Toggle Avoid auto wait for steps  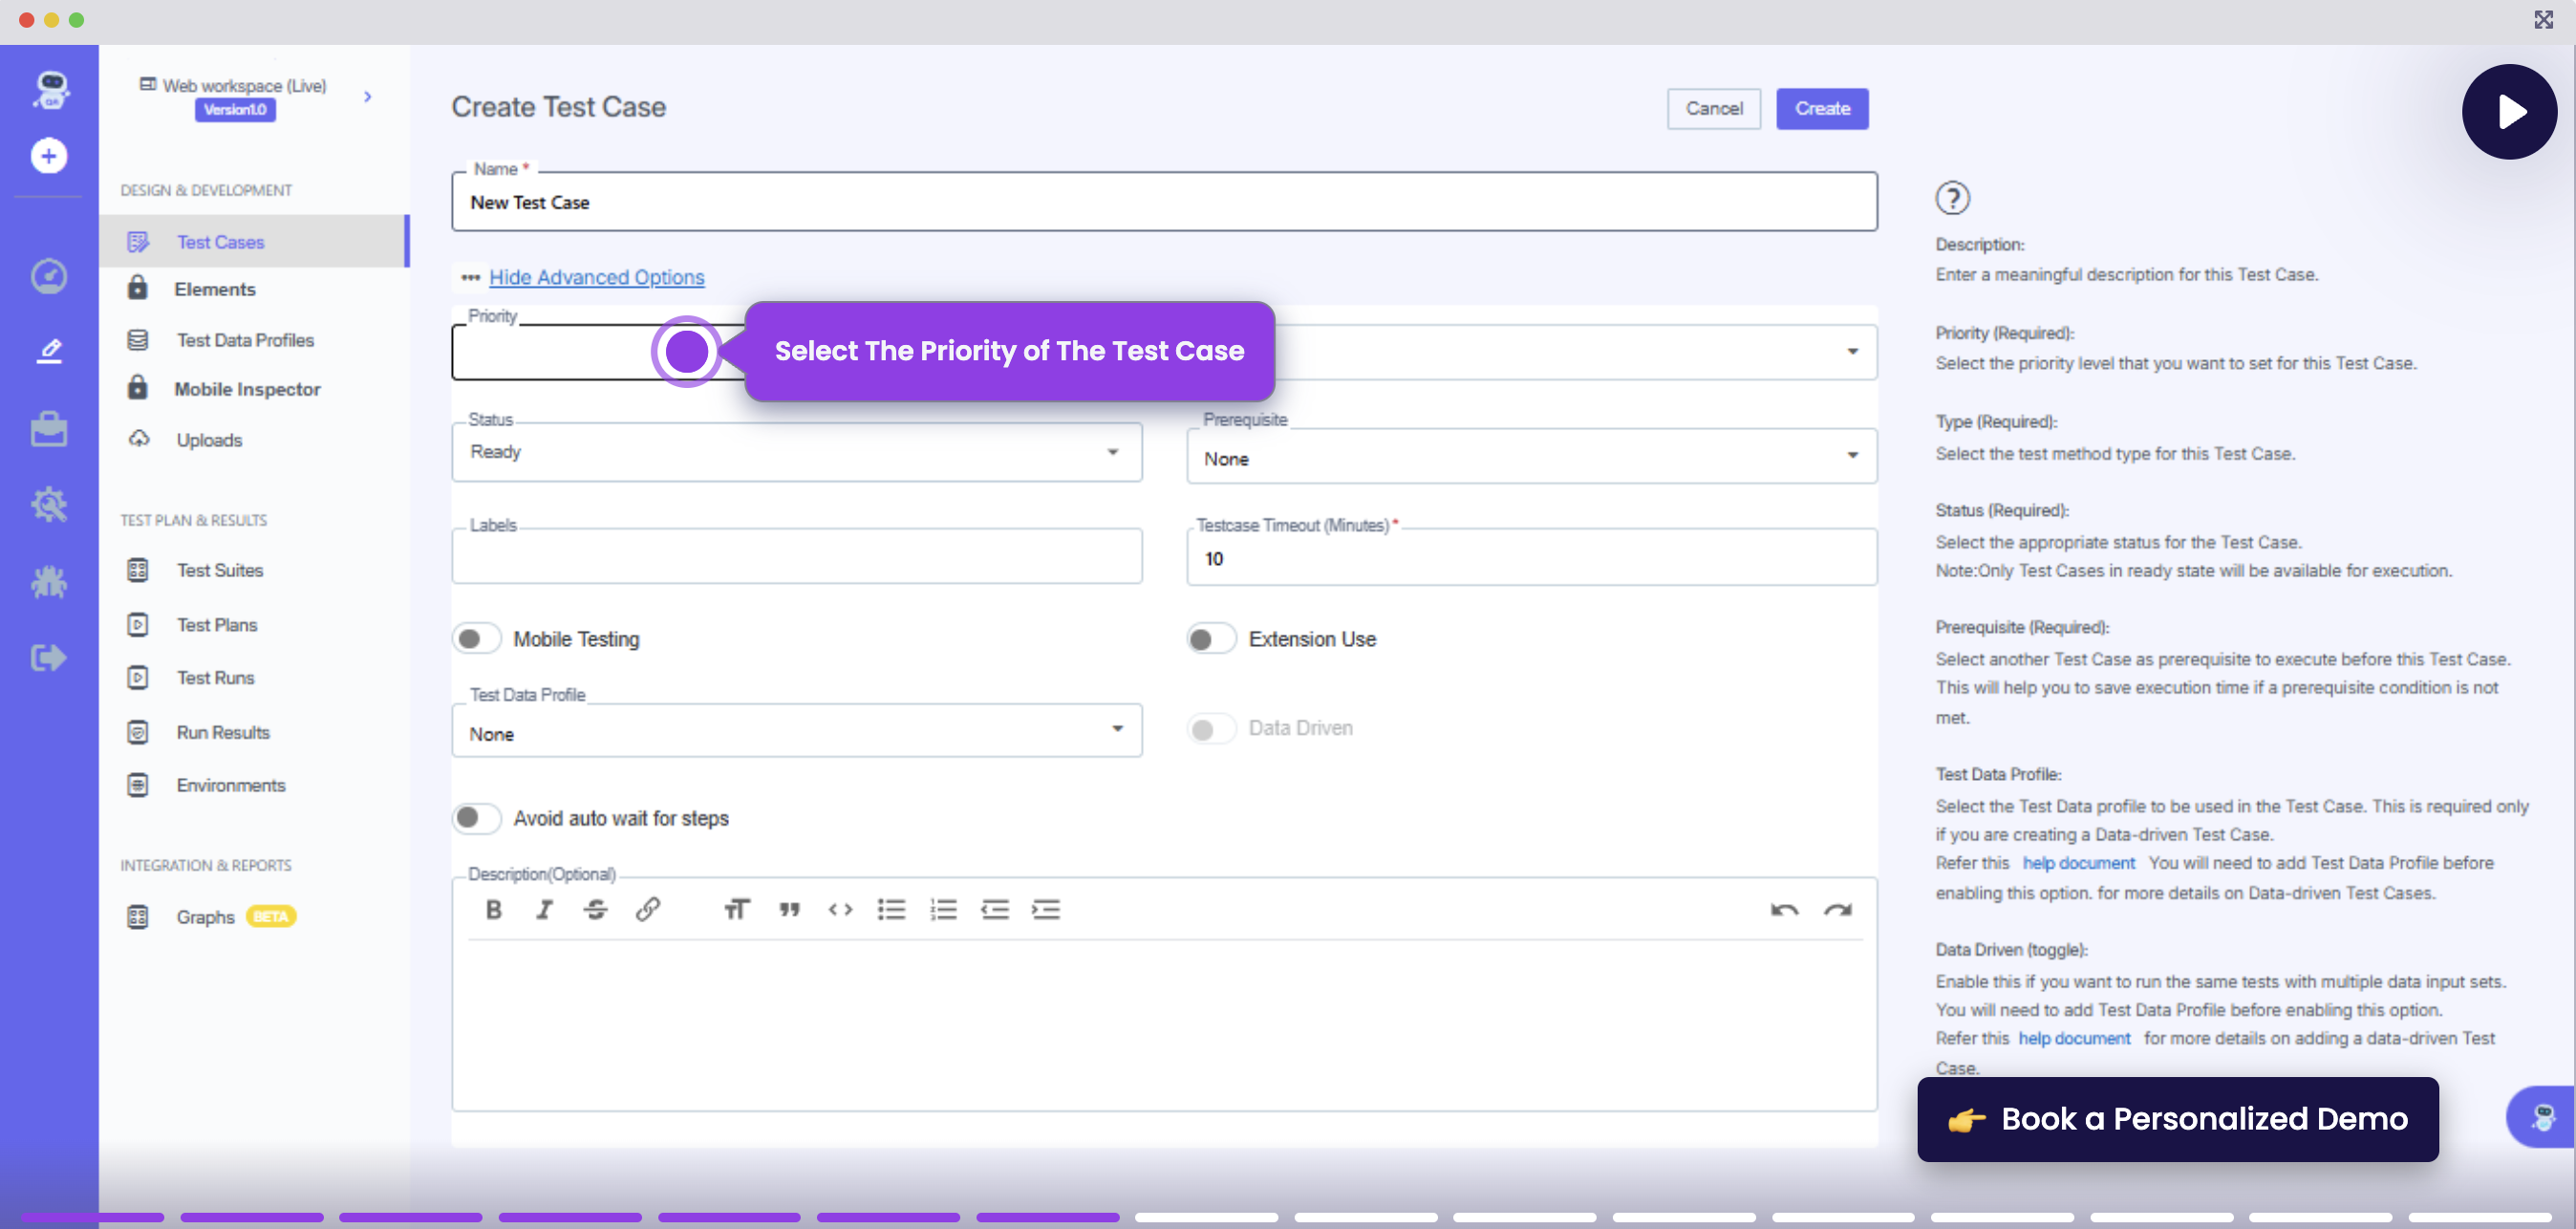pyautogui.click(x=476, y=818)
